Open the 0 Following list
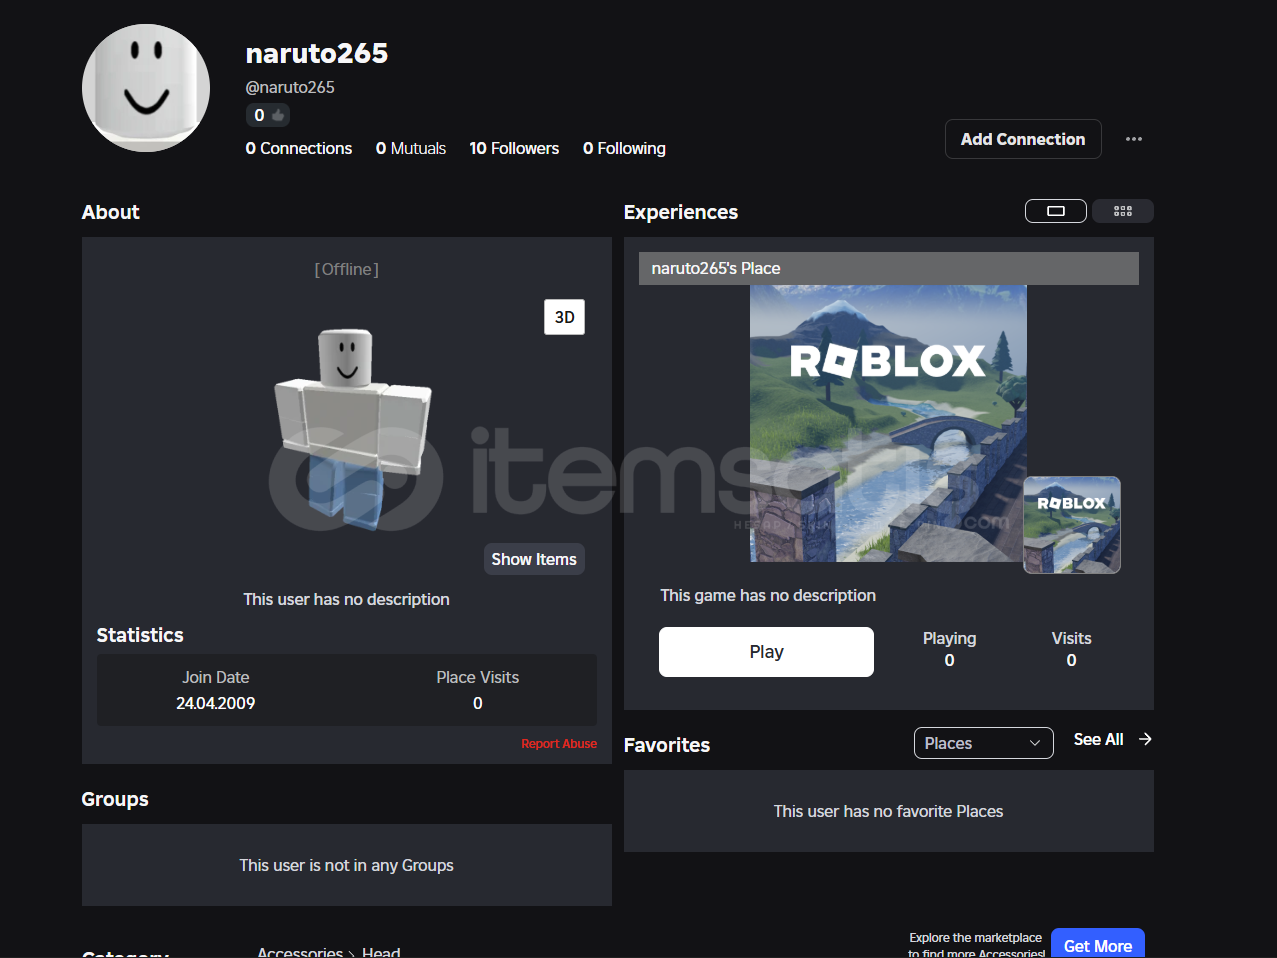Screen dimensions: 1277x958 click(624, 148)
